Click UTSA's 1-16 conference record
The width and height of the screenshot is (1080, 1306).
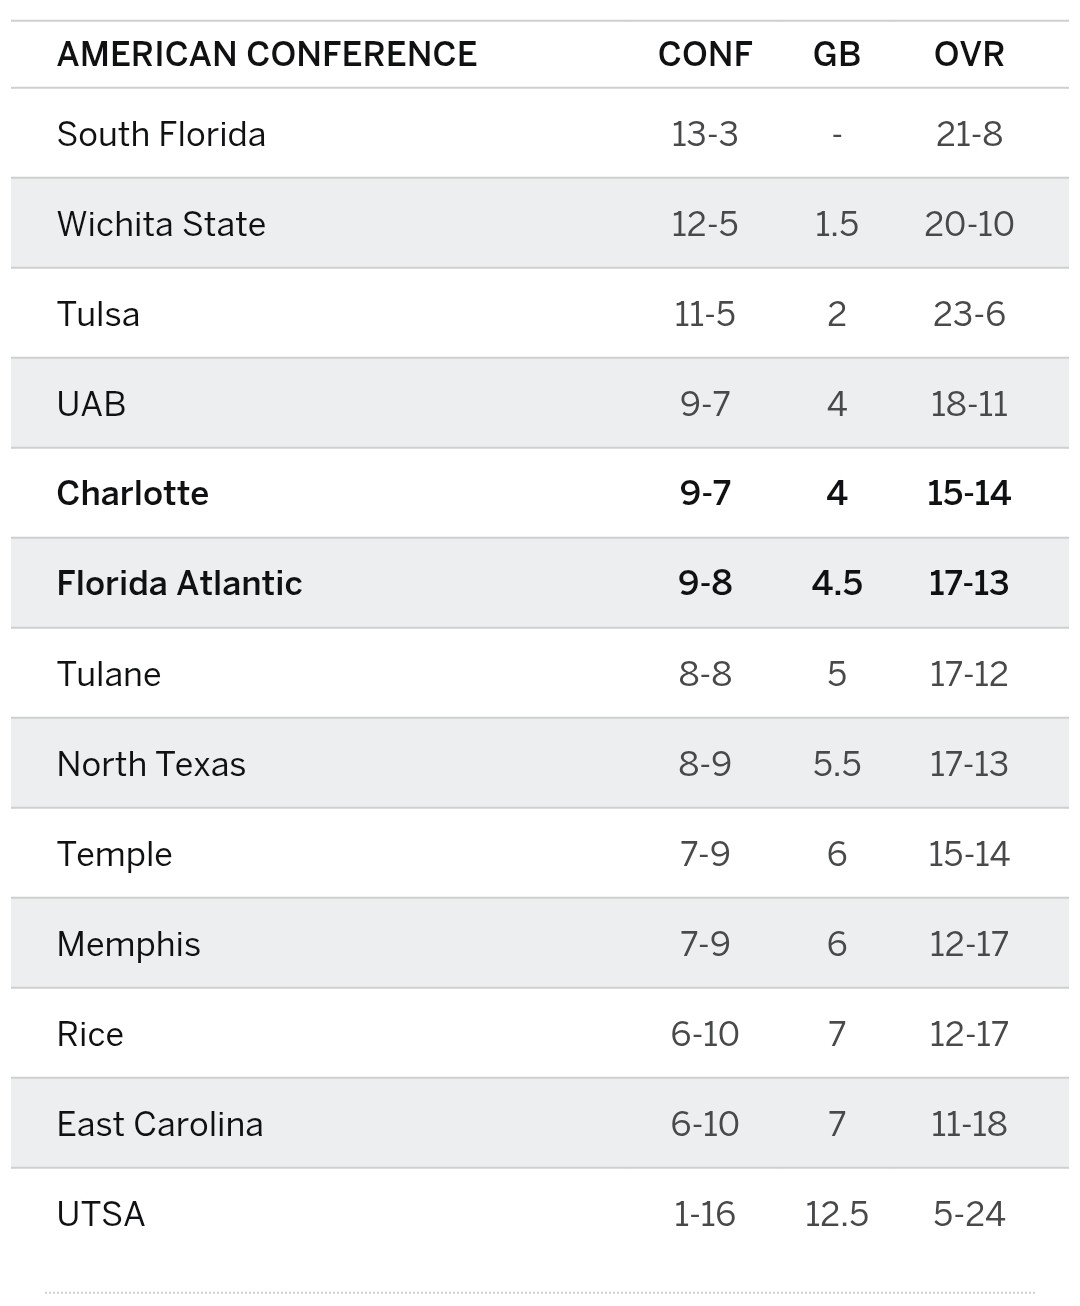click(705, 1214)
